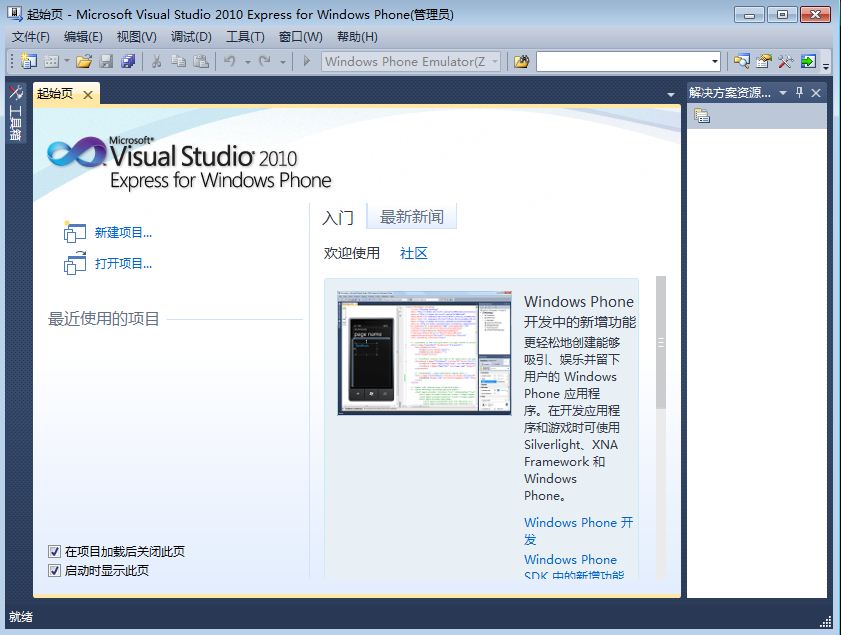Image resolution: width=841 pixels, height=635 pixels.
Task: Click the new project icon beside 新建项目
Action: 75,232
